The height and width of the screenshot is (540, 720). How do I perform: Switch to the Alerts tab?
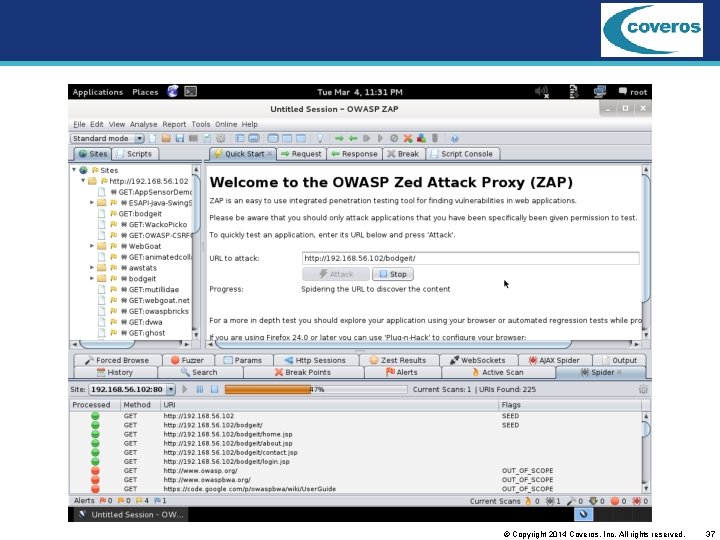coord(402,372)
